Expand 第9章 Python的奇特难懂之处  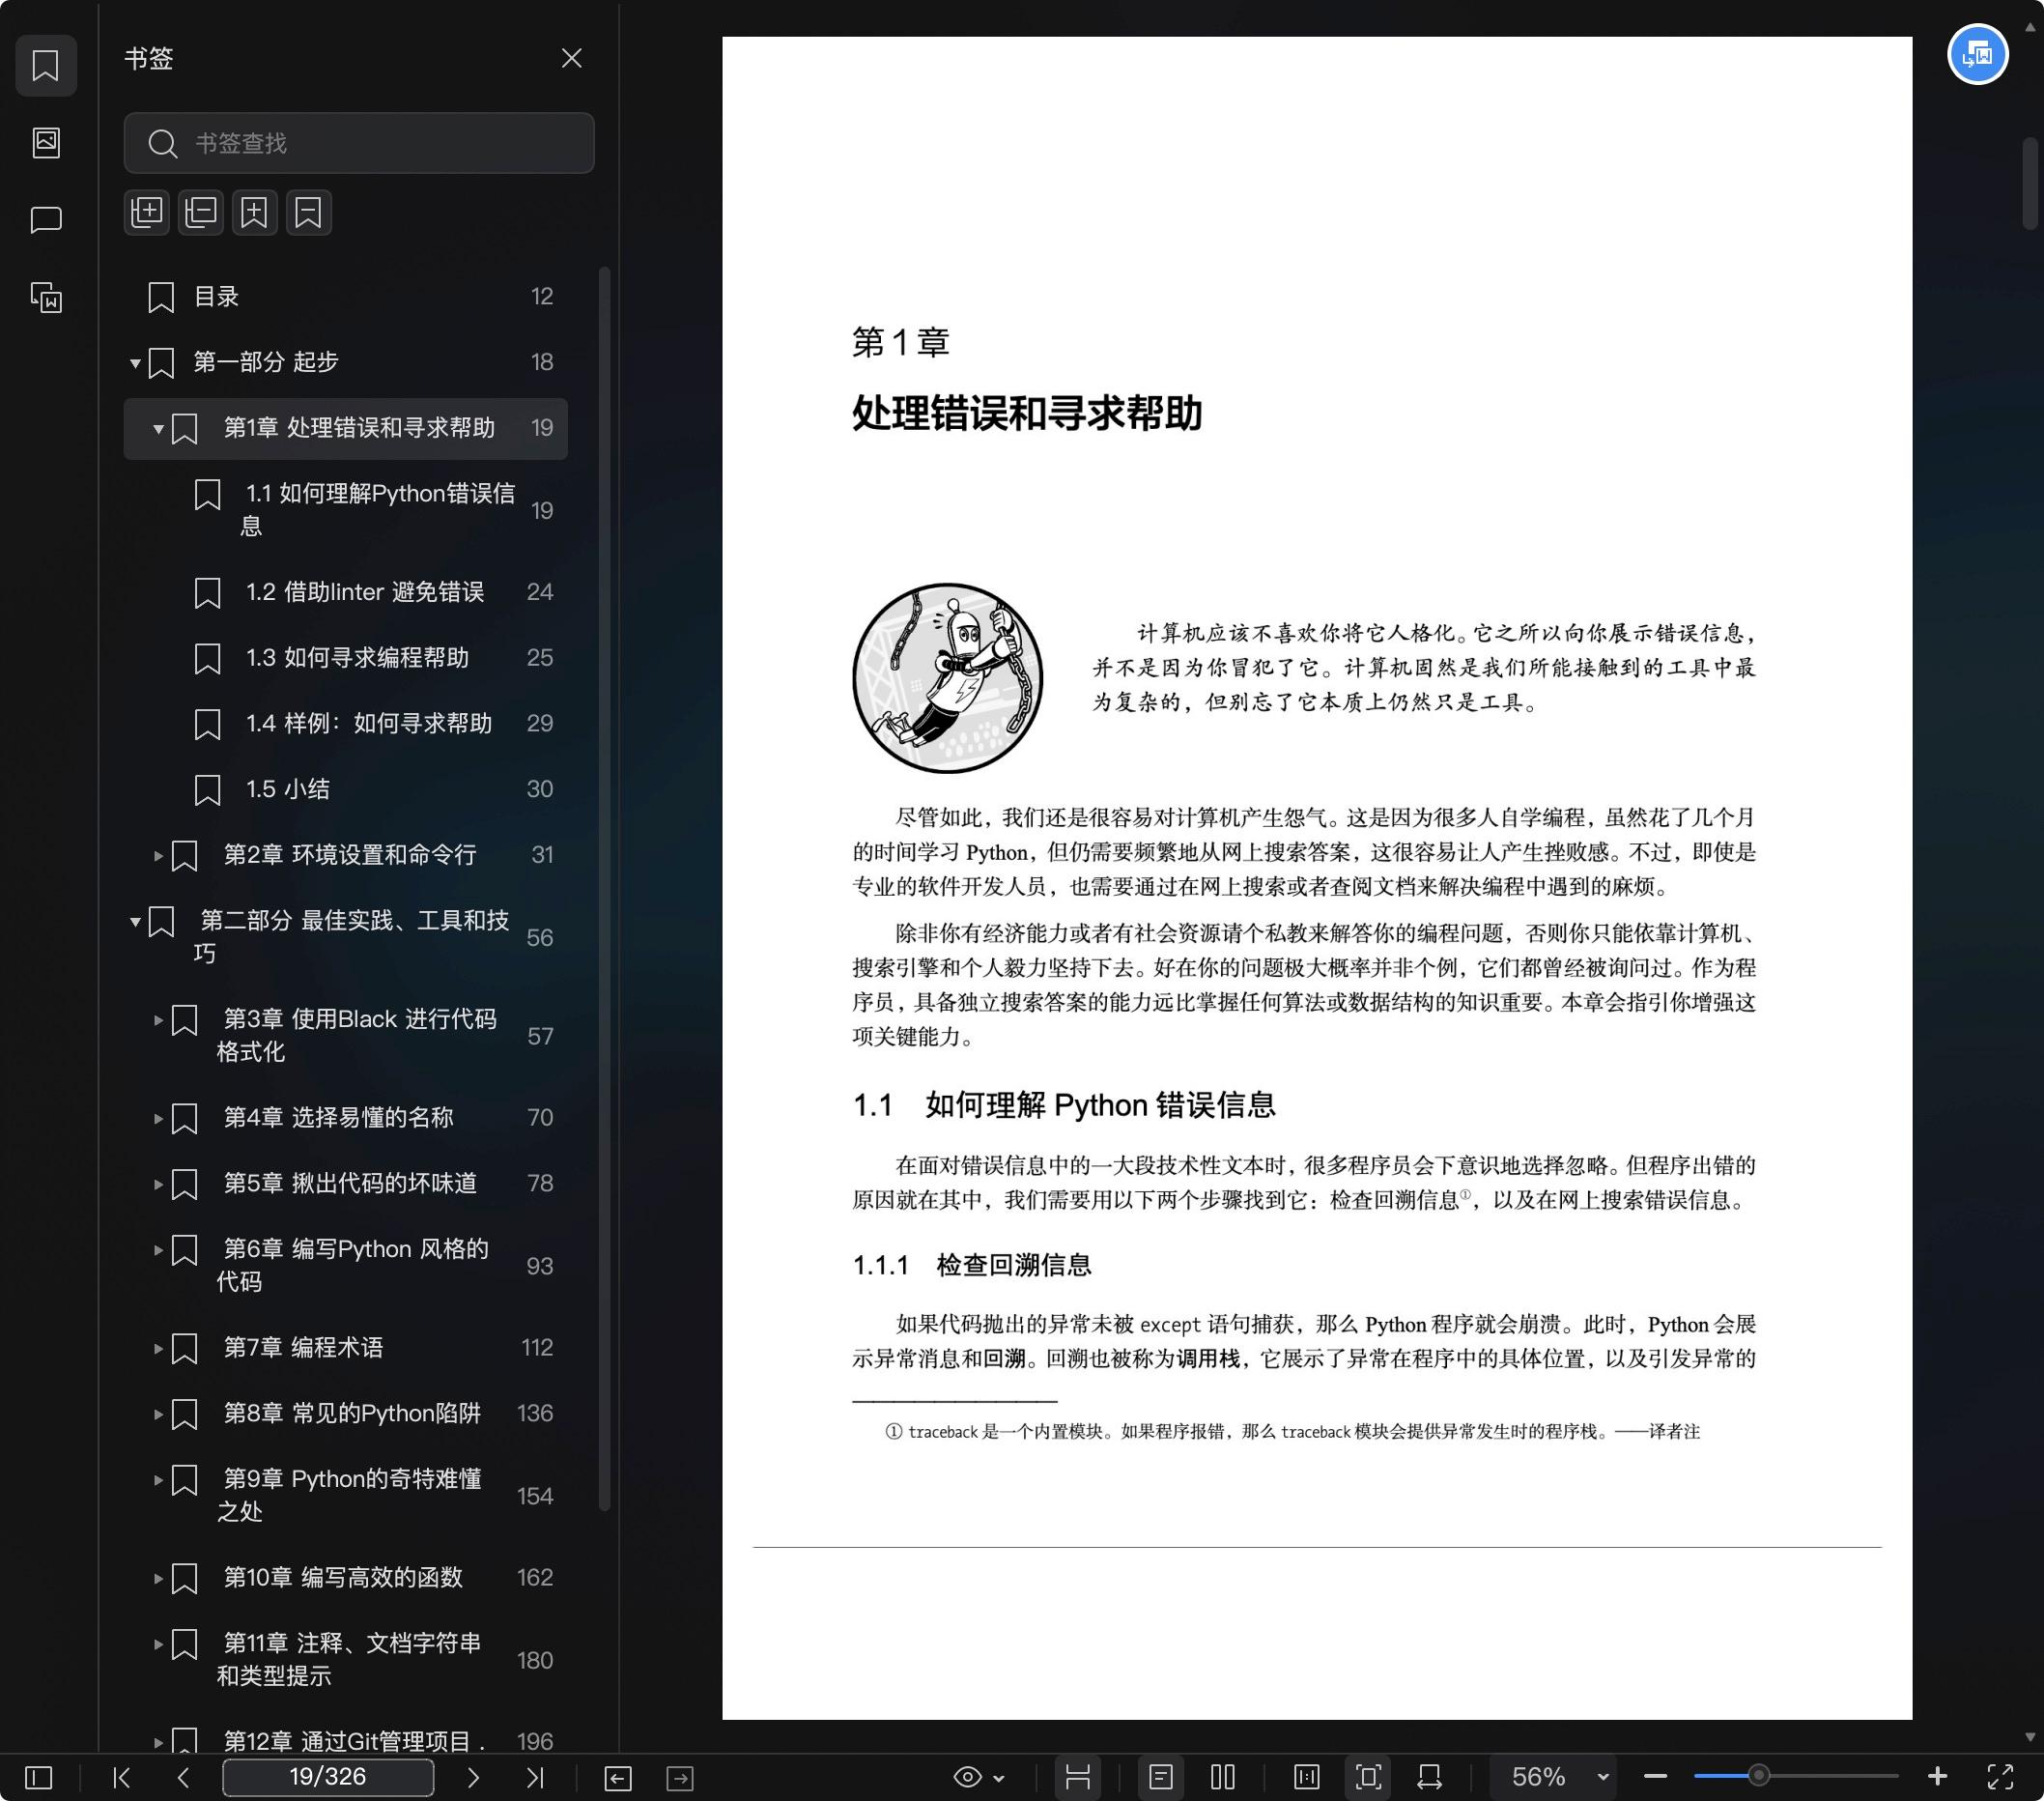[158, 1480]
